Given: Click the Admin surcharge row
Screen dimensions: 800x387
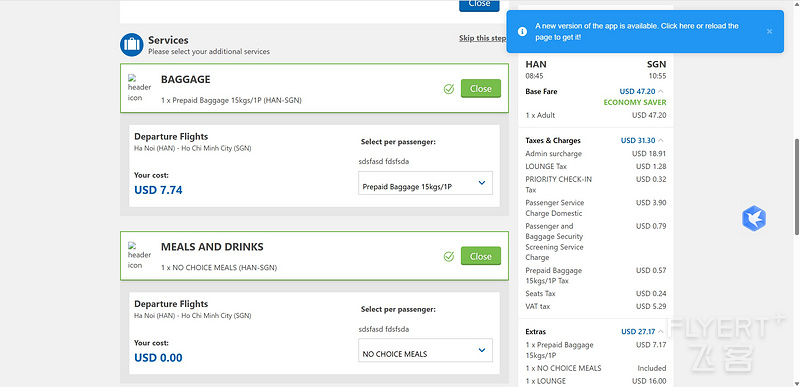Looking at the screenshot, I should (596, 153).
